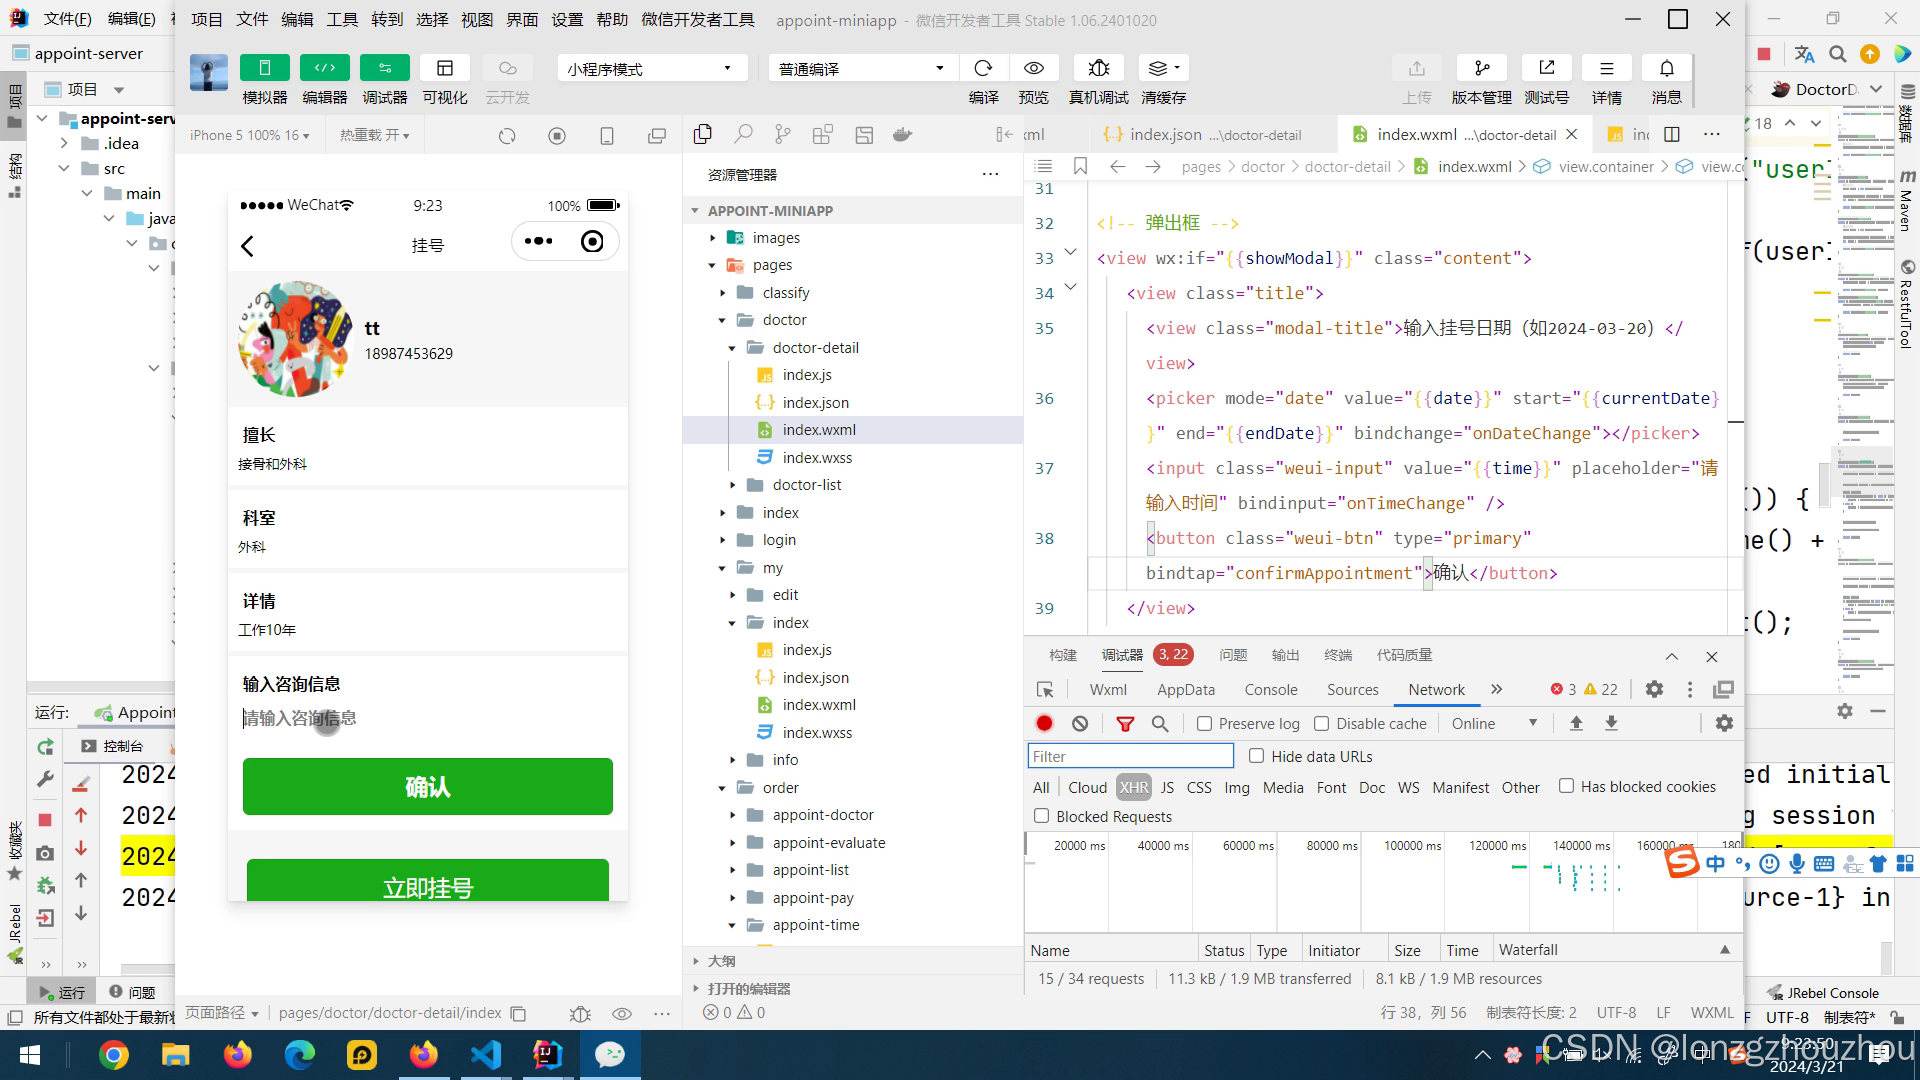The image size is (1920, 1080).
Task: Click the compile refresh icon
Action: point(983,68)
